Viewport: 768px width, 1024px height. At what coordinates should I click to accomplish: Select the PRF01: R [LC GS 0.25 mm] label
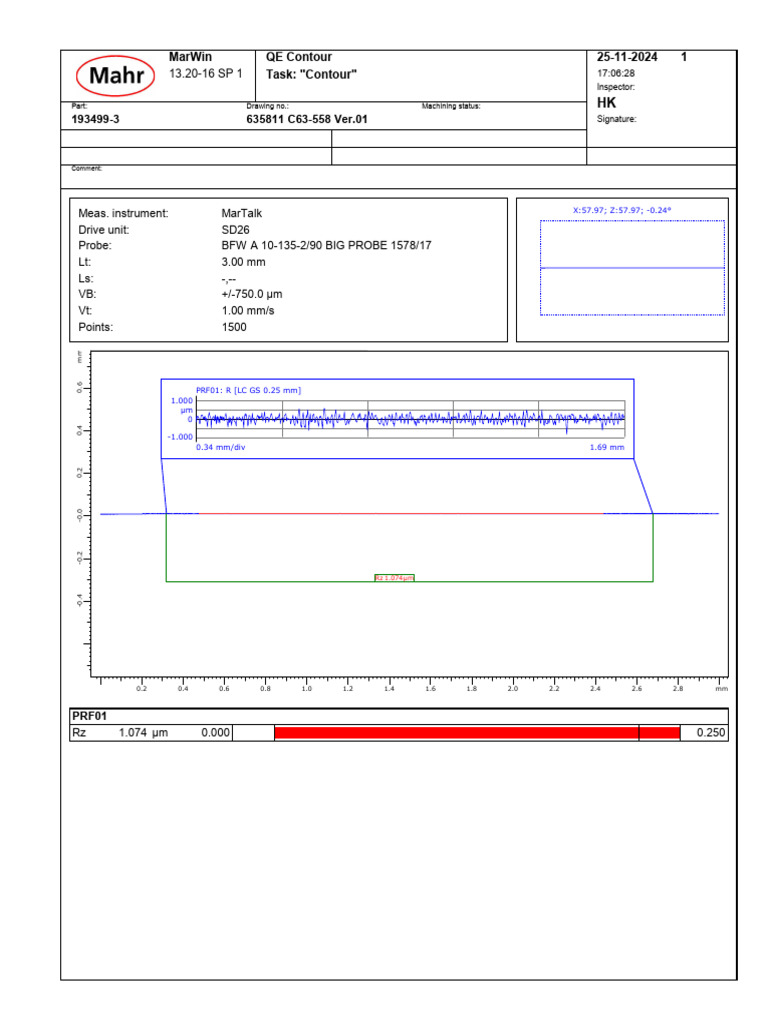[248, 391]
